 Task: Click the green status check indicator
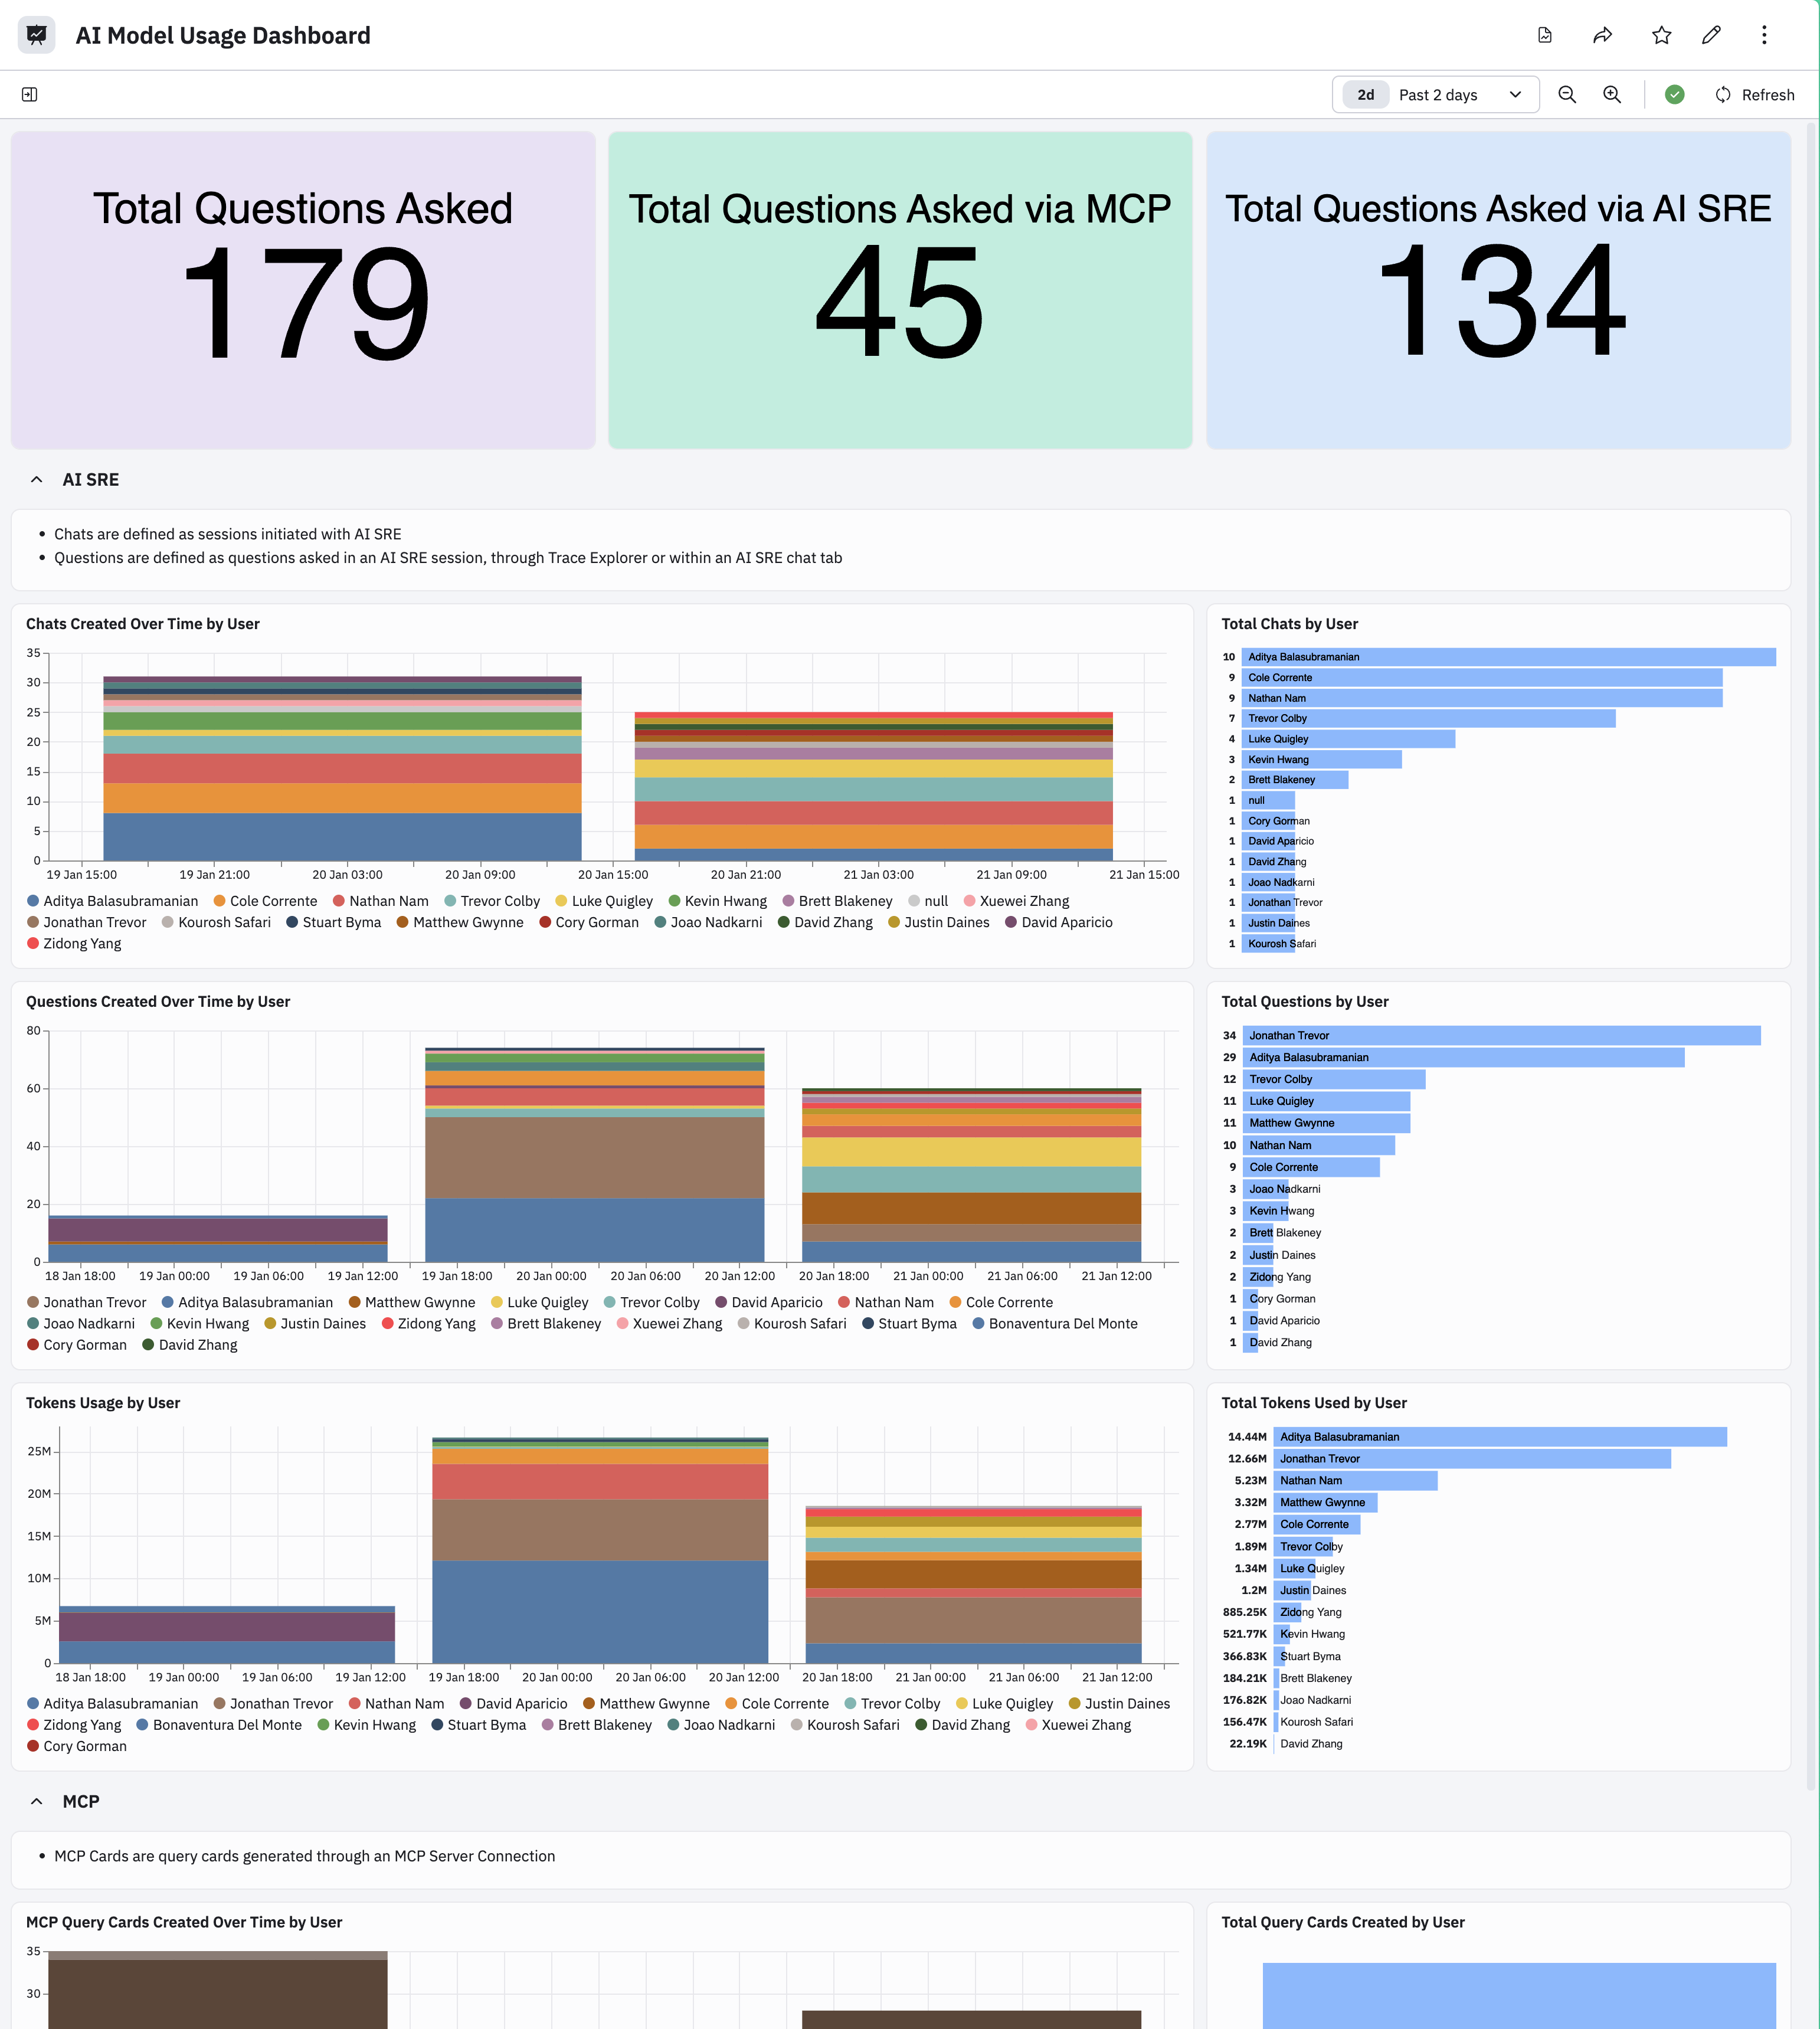click(x=1674, y=94)
